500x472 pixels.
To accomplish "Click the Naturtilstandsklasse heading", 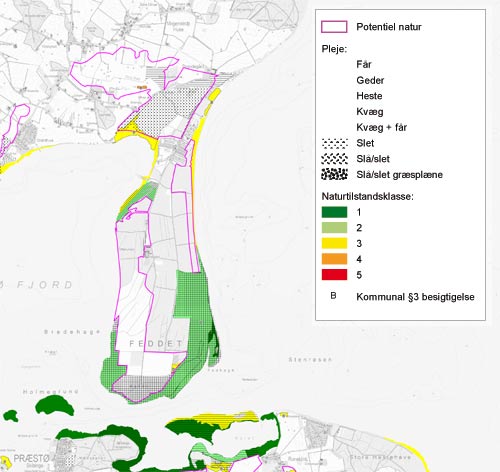I will point(367,196).
